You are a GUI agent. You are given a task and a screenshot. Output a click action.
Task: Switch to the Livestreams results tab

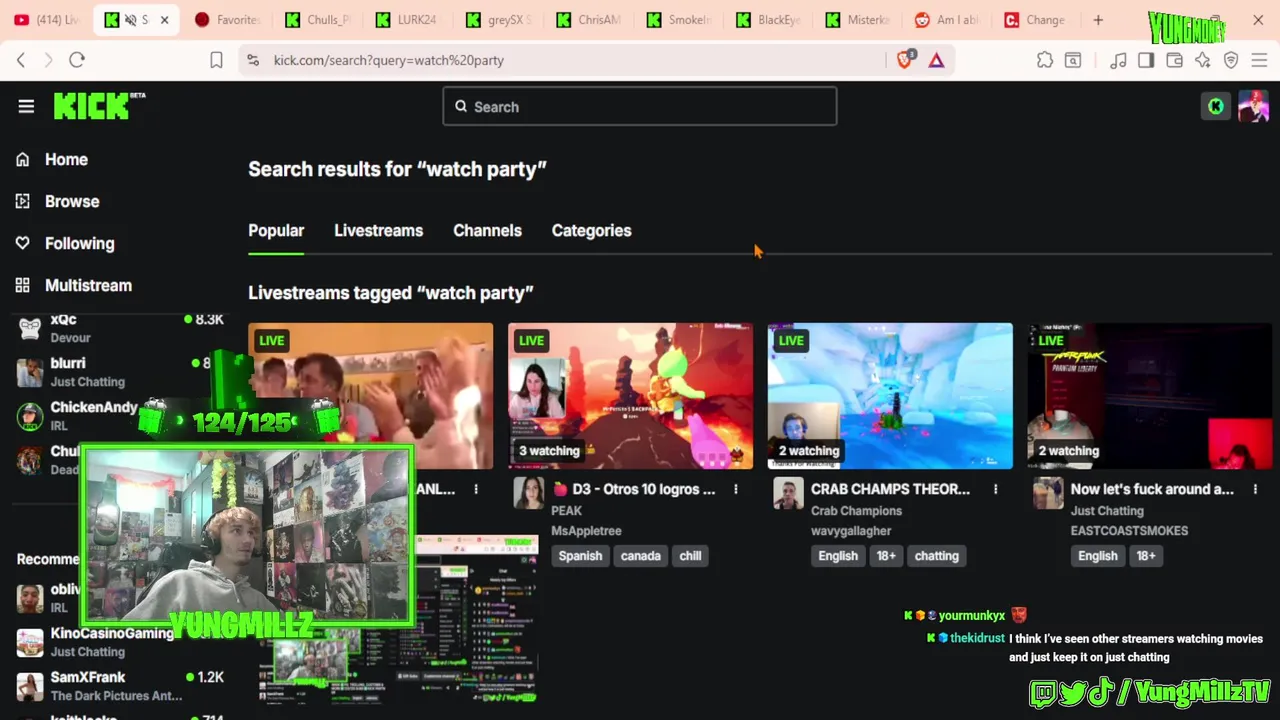(378, 230)
